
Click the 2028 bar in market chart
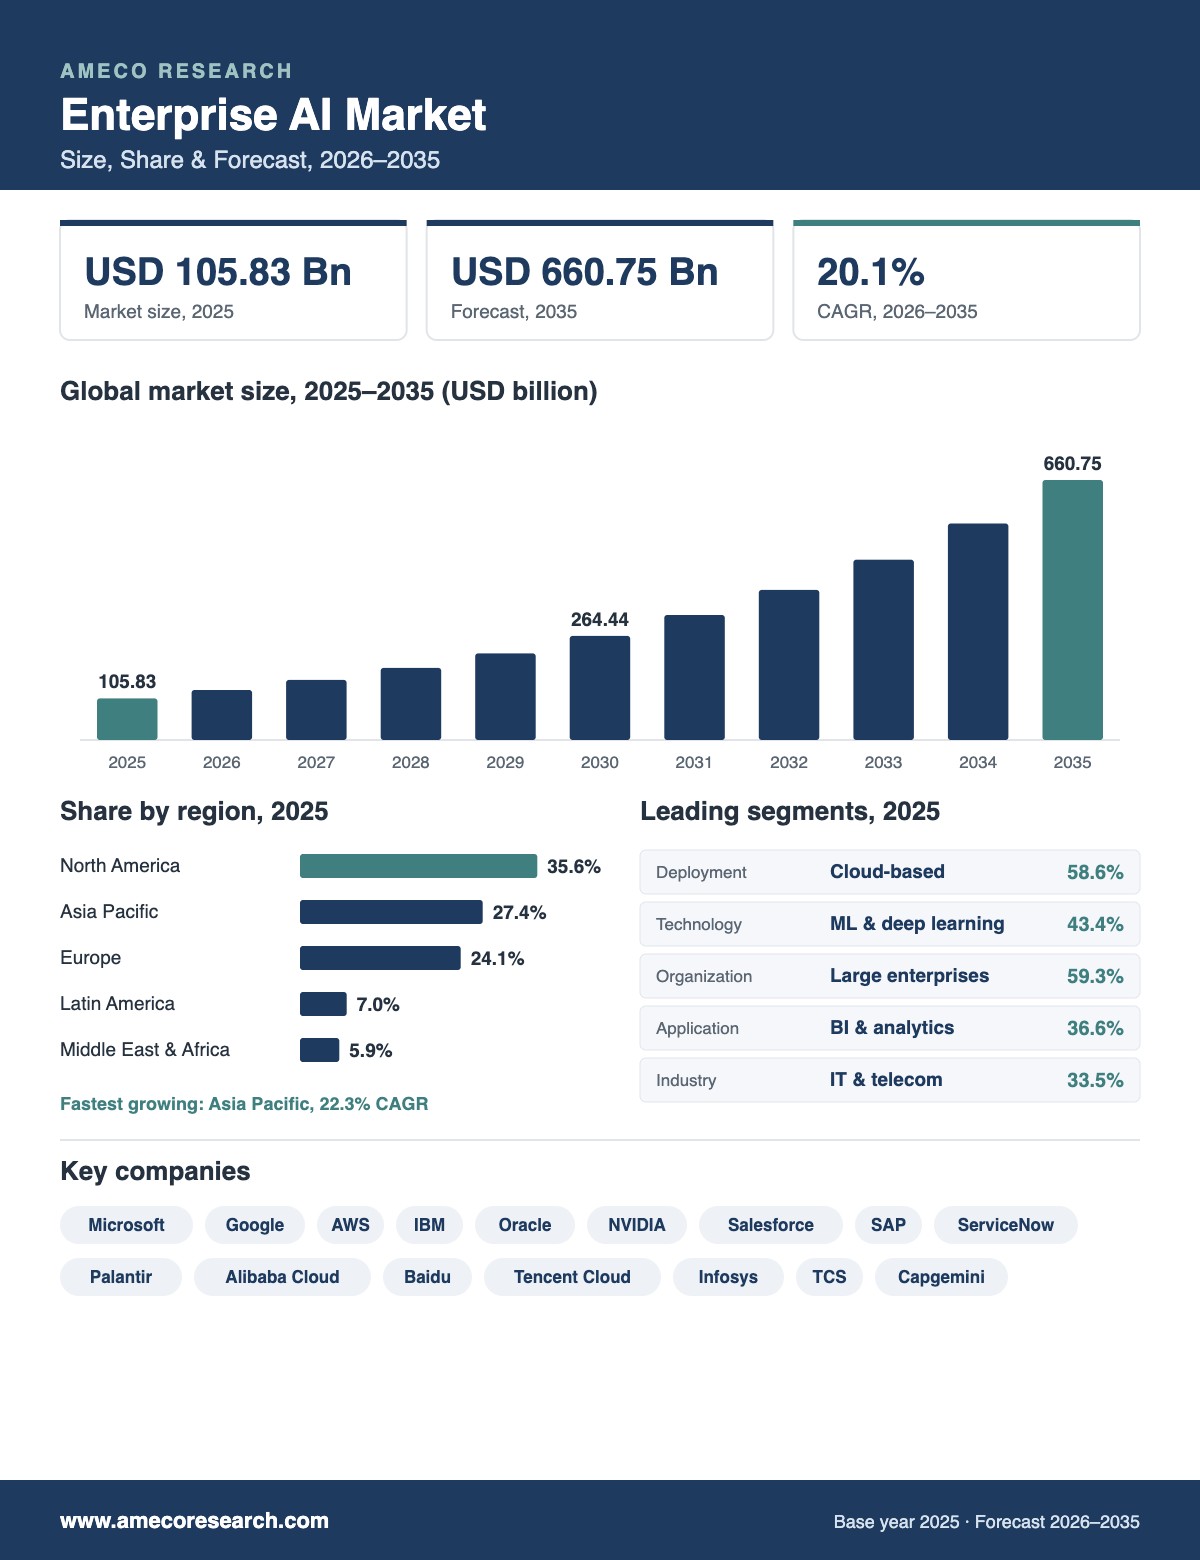point(411,704)
